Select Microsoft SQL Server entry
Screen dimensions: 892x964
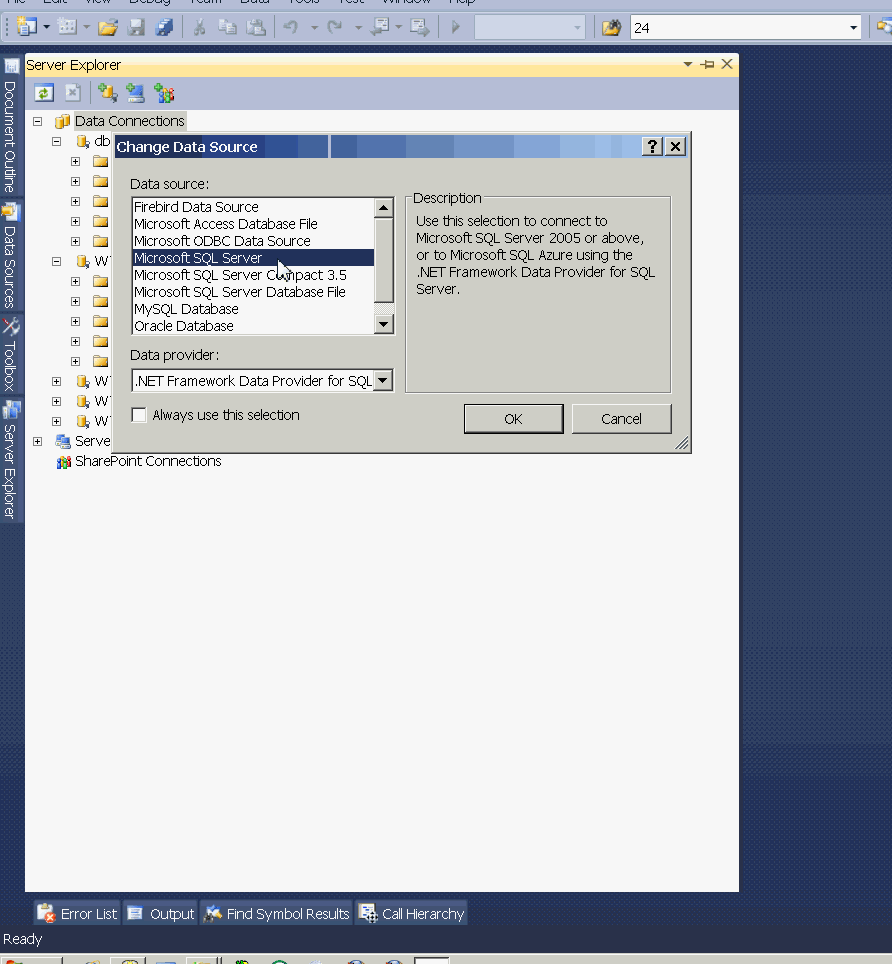253,258
